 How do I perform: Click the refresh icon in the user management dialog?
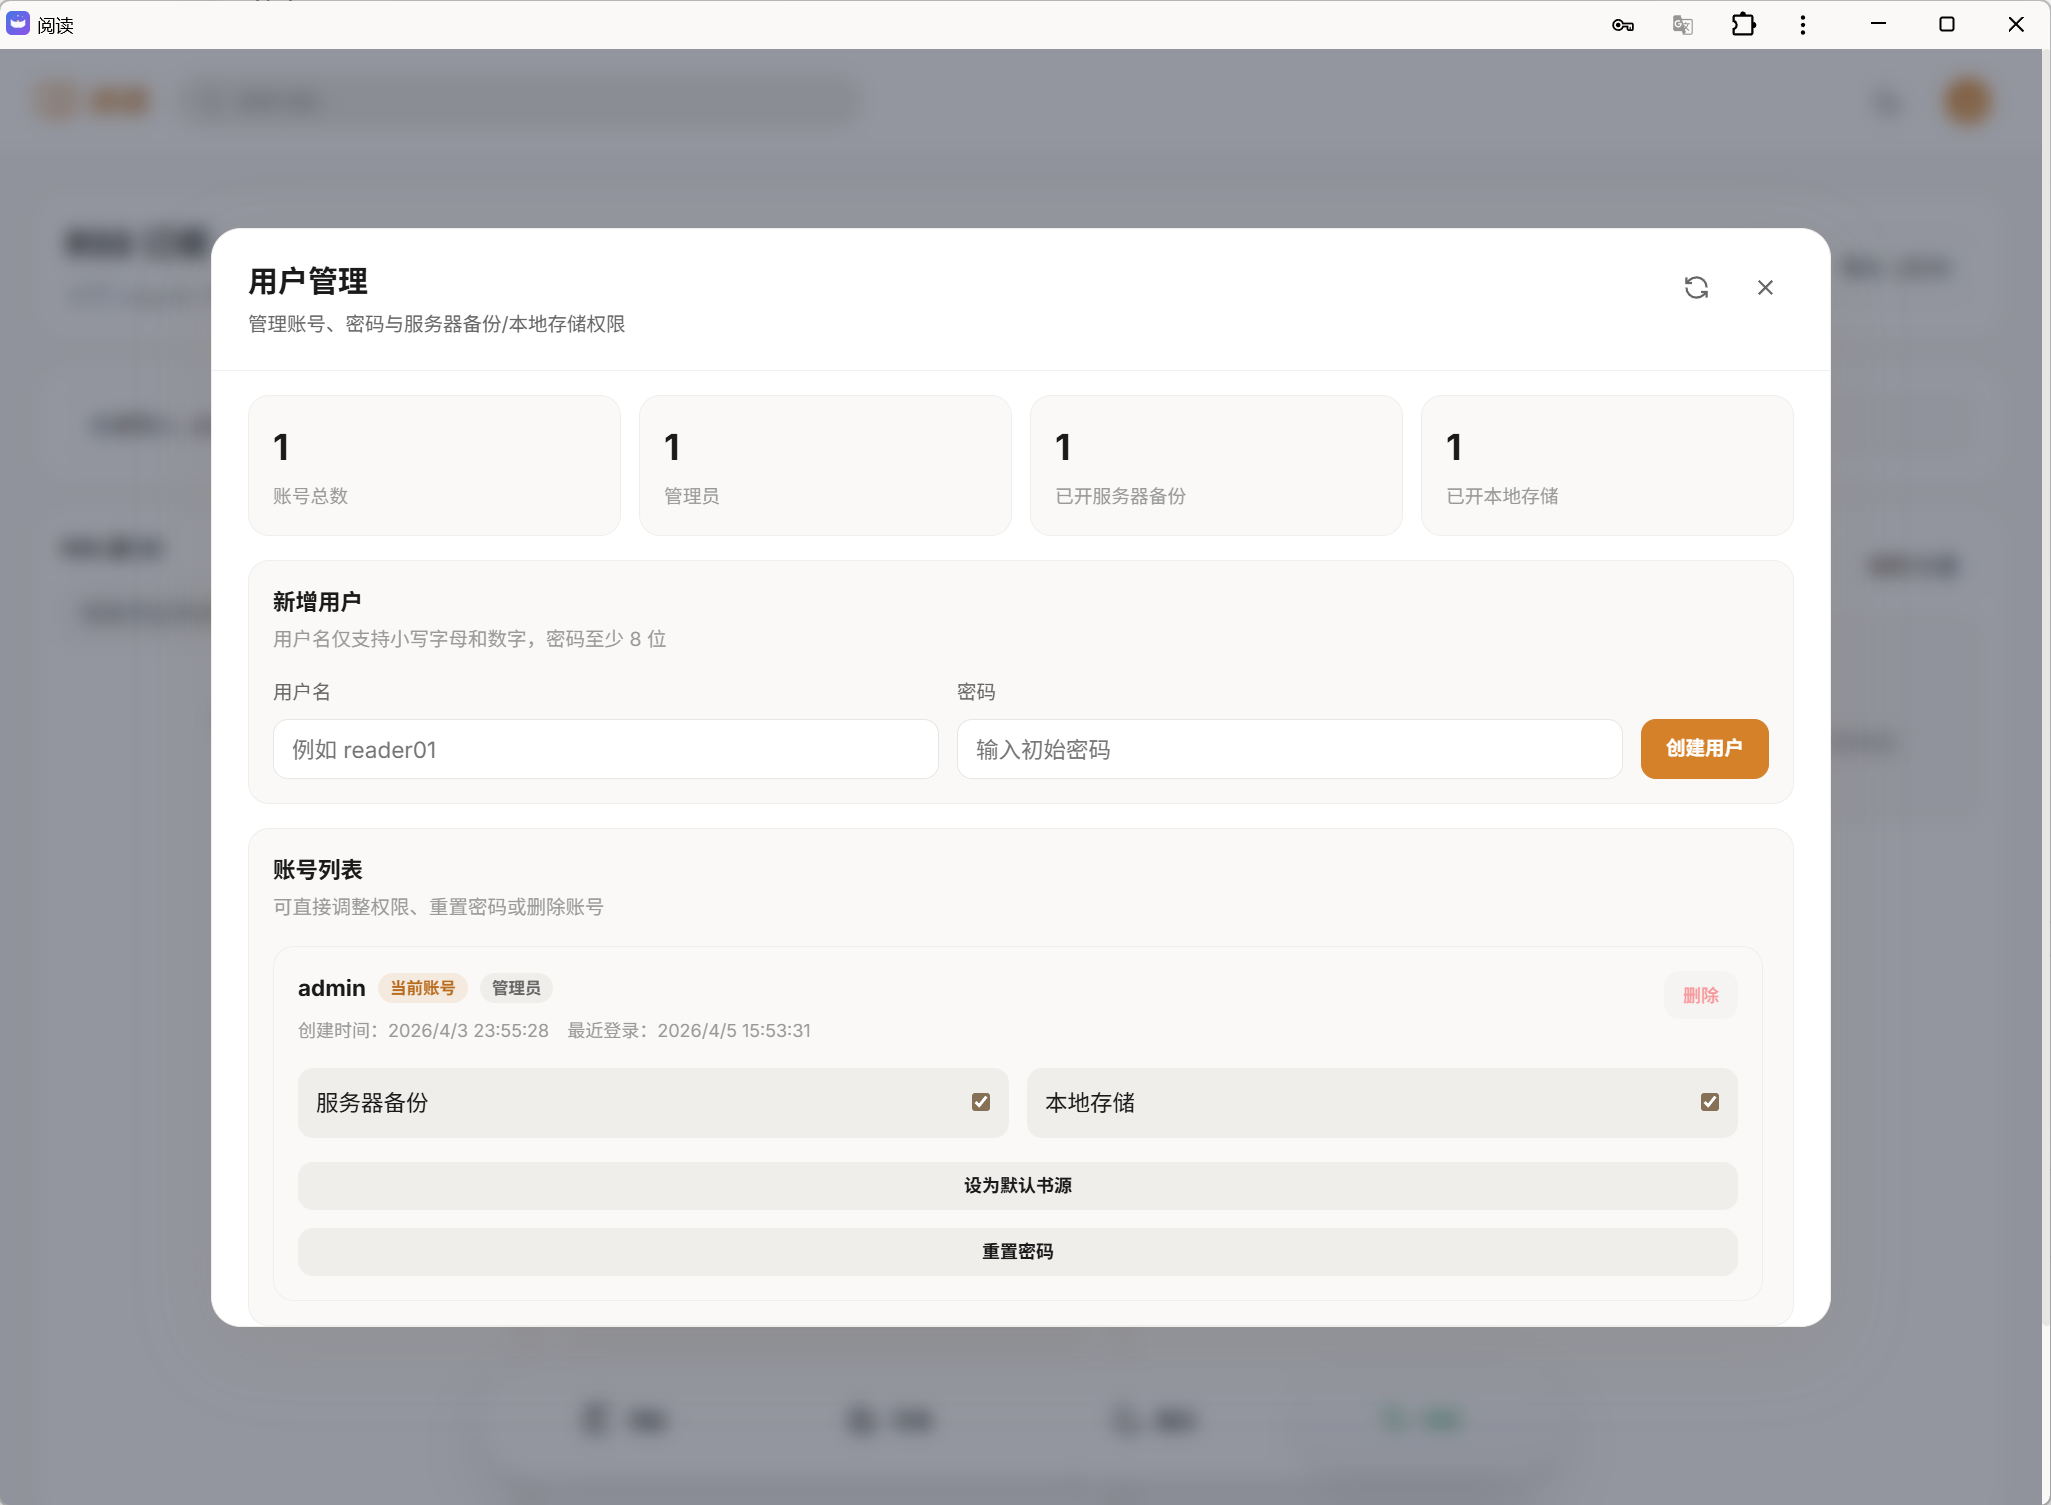pos(1697,287)
